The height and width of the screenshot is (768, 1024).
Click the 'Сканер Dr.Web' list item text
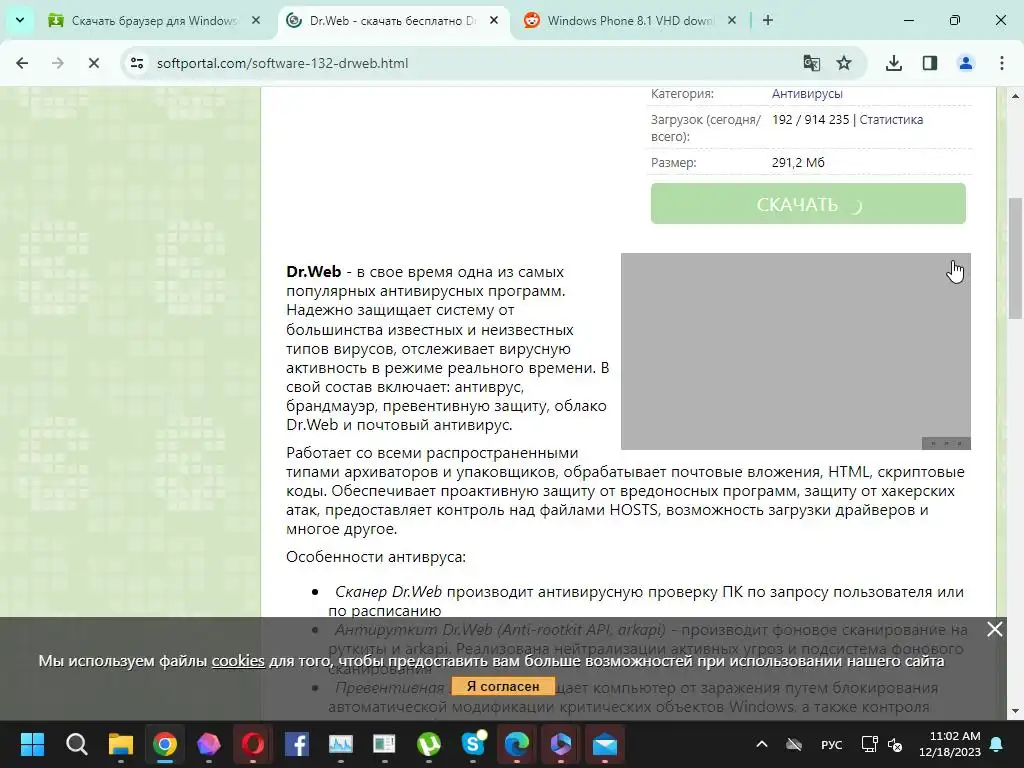pyautogui.click(x=388, y=592)
